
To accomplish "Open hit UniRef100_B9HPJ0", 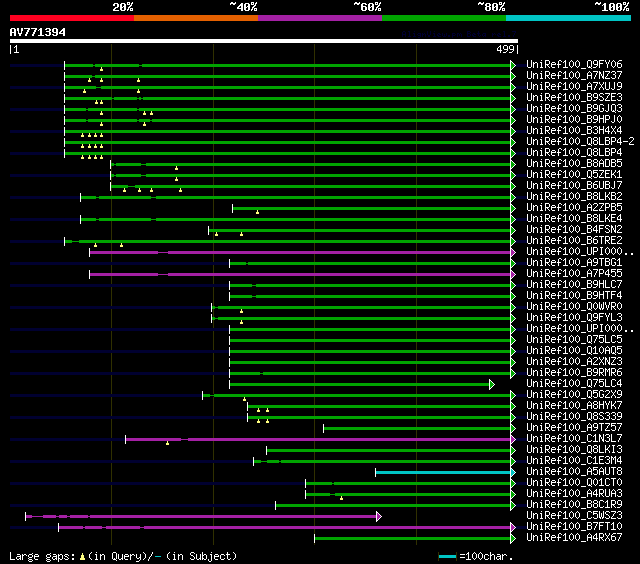I will coord(574,119).
